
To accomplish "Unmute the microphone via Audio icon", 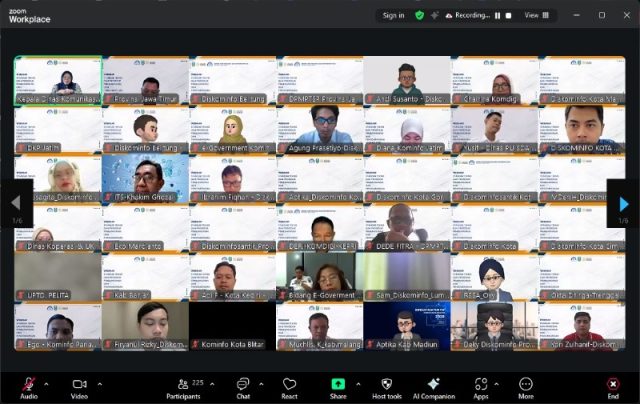I will (x=28, y=385).
